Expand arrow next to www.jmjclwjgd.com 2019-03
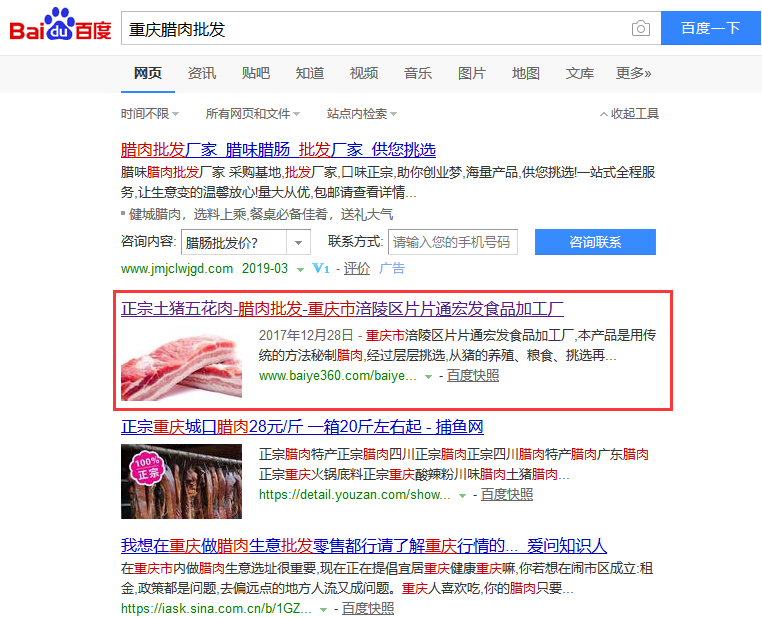The width and height of the screenshot is (762, 617). (300, 269)
